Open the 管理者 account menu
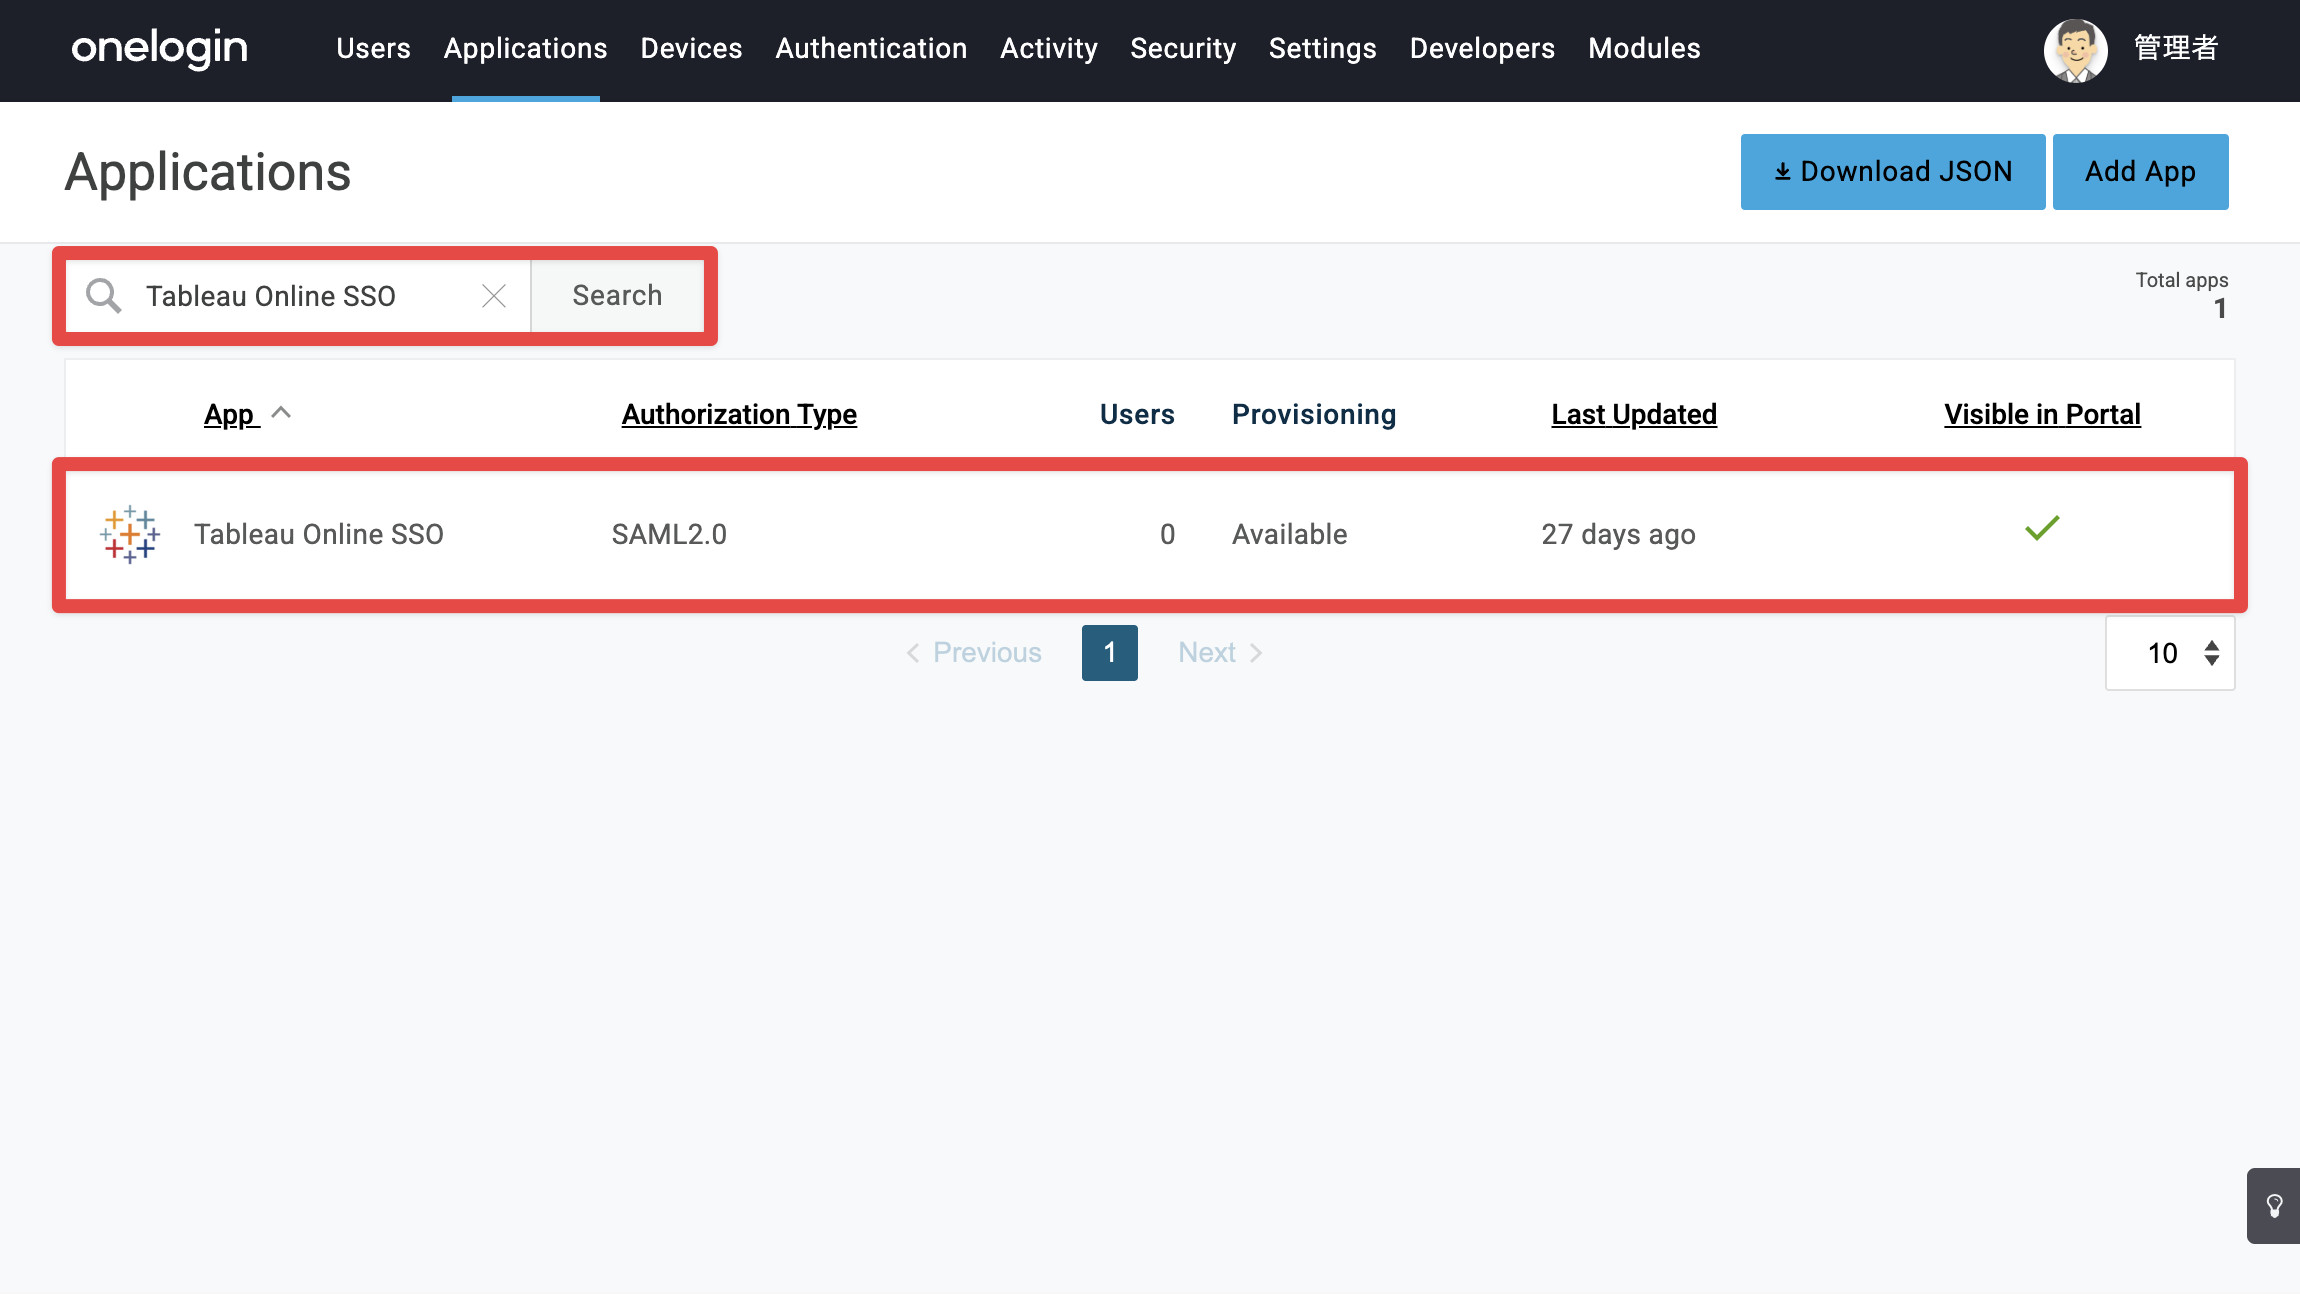The width and height of the screenshot is (2300, 1294). pos(2176,48)
